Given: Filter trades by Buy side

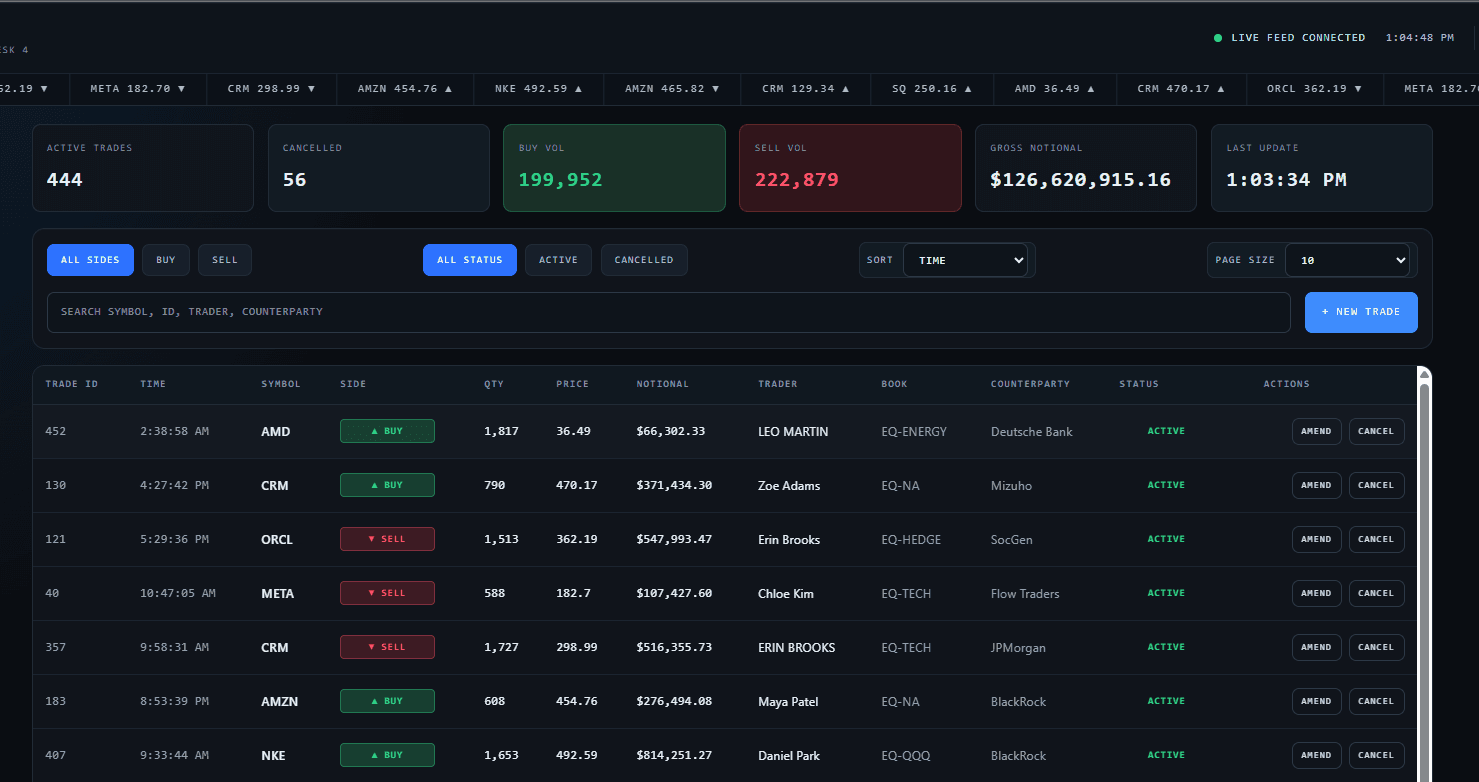Looking at the screenshot, I should 166,260.
